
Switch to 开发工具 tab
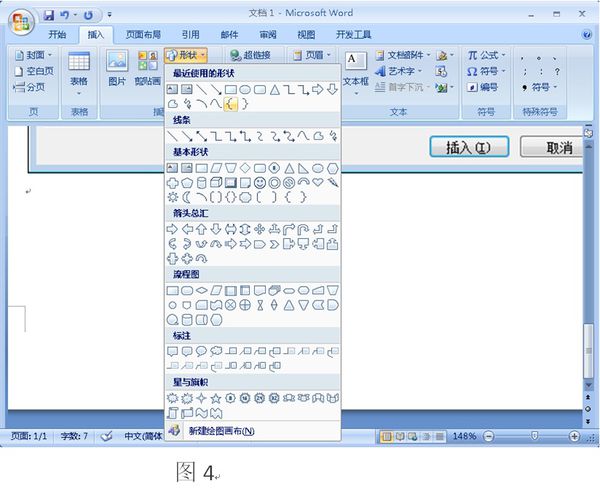coord(354,35)
